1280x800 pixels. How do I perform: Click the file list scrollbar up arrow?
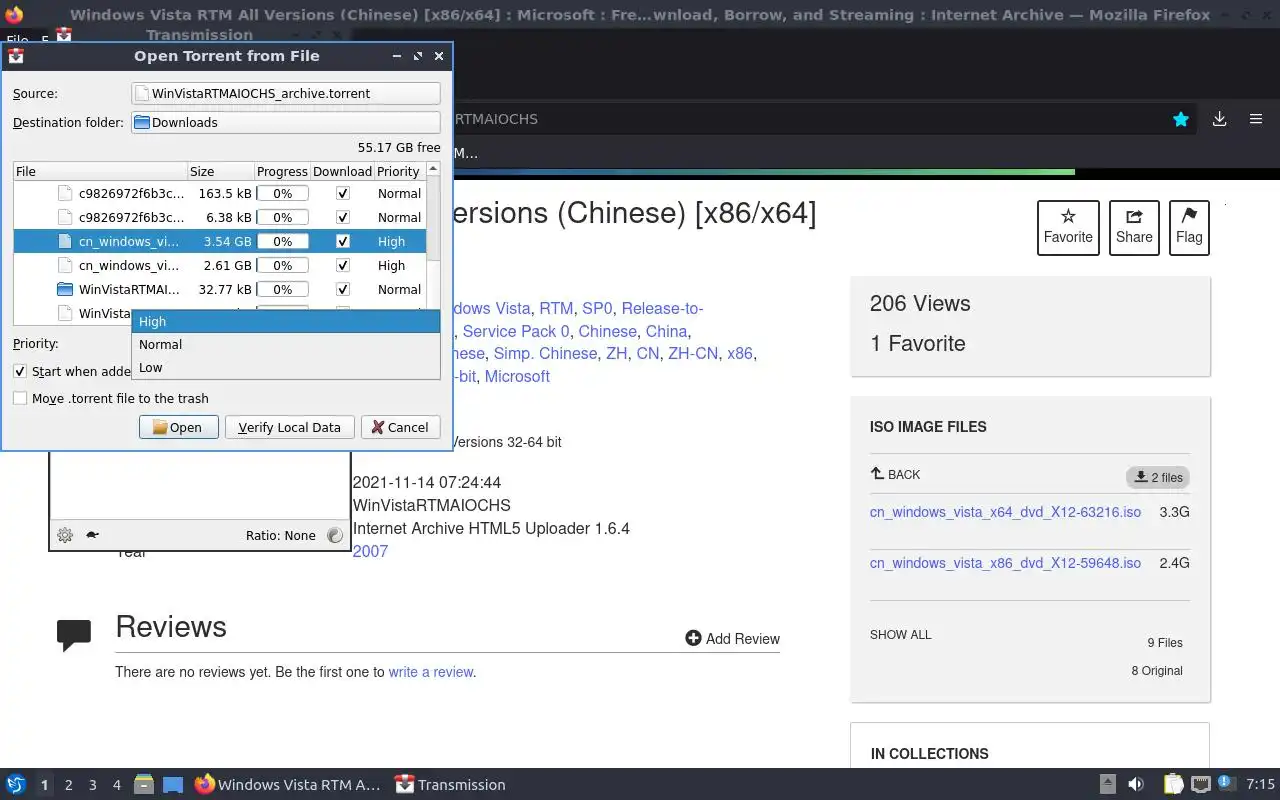(x=433, y=170)
